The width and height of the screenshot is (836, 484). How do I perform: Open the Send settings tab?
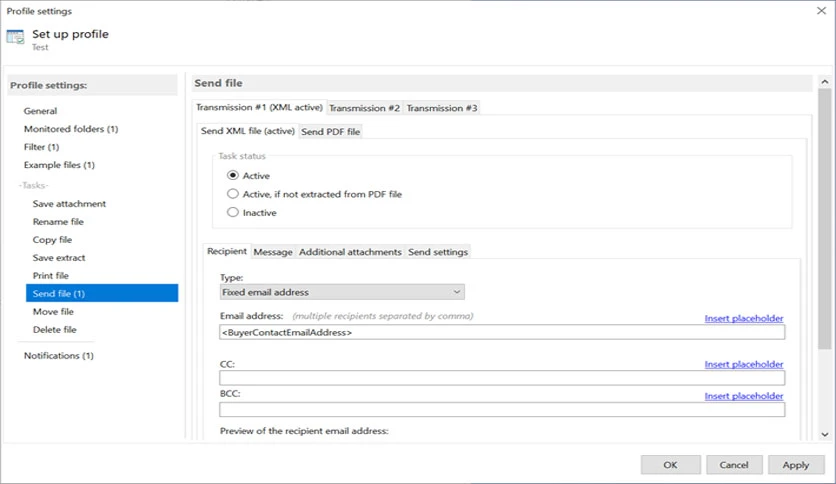pyautogui.click(x=438, y=252)
